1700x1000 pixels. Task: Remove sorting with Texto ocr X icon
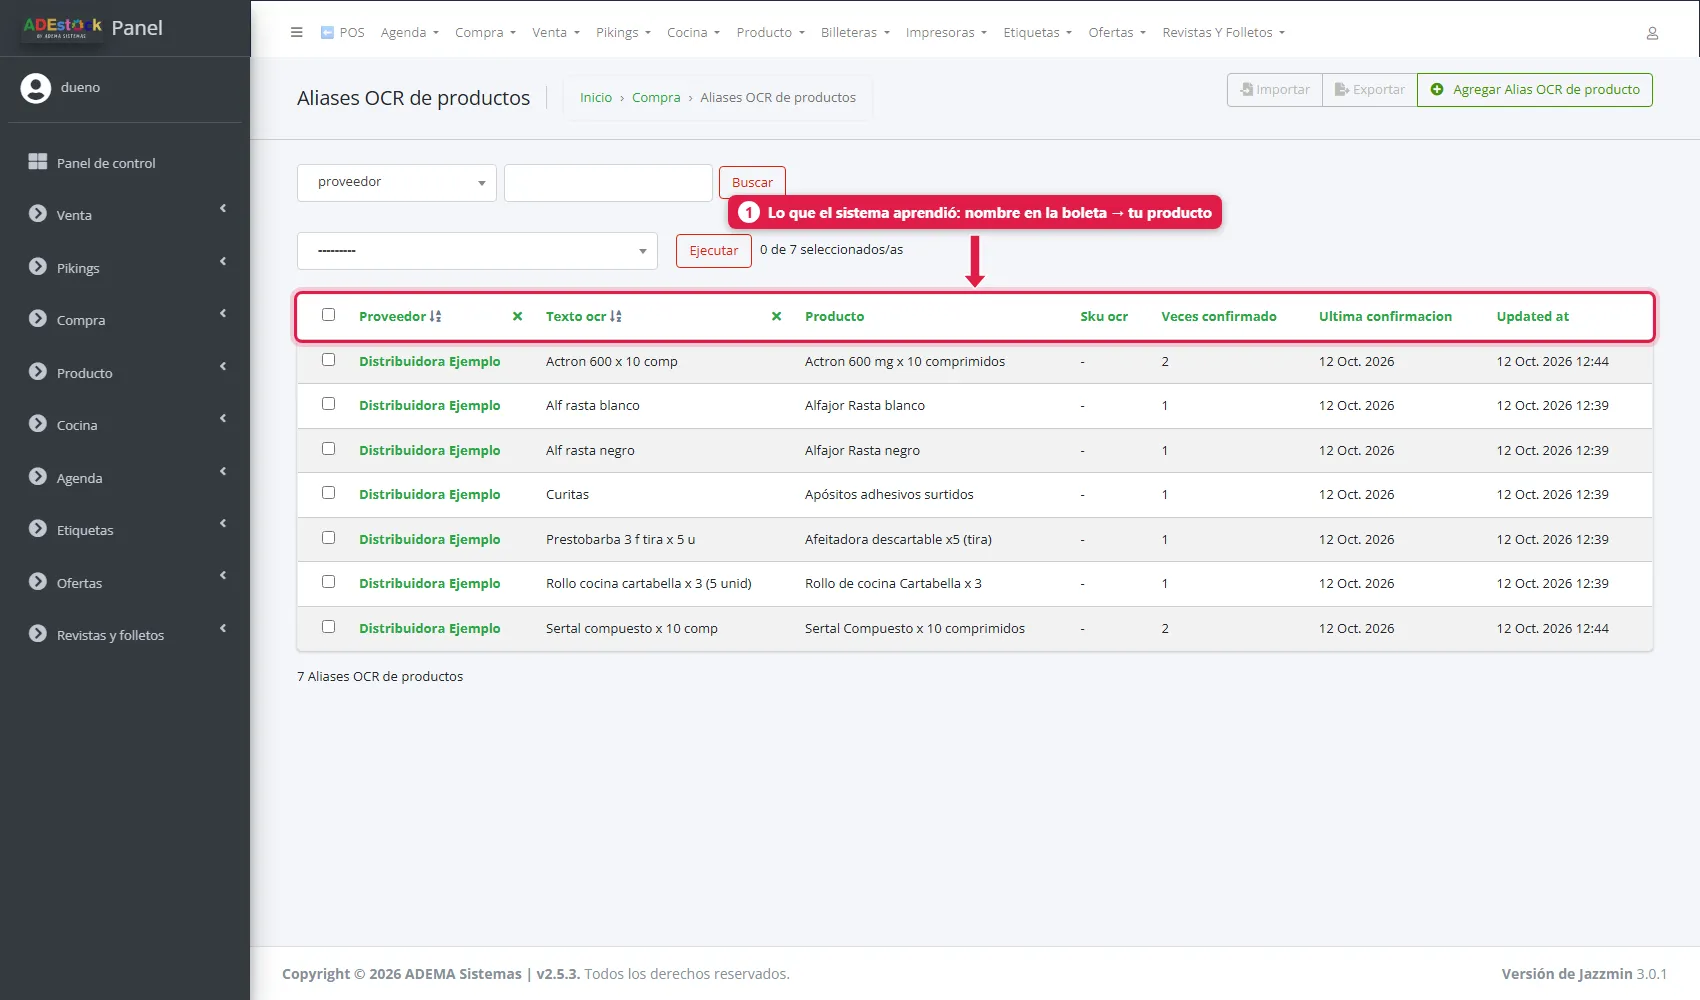click(x=776, y=316)
